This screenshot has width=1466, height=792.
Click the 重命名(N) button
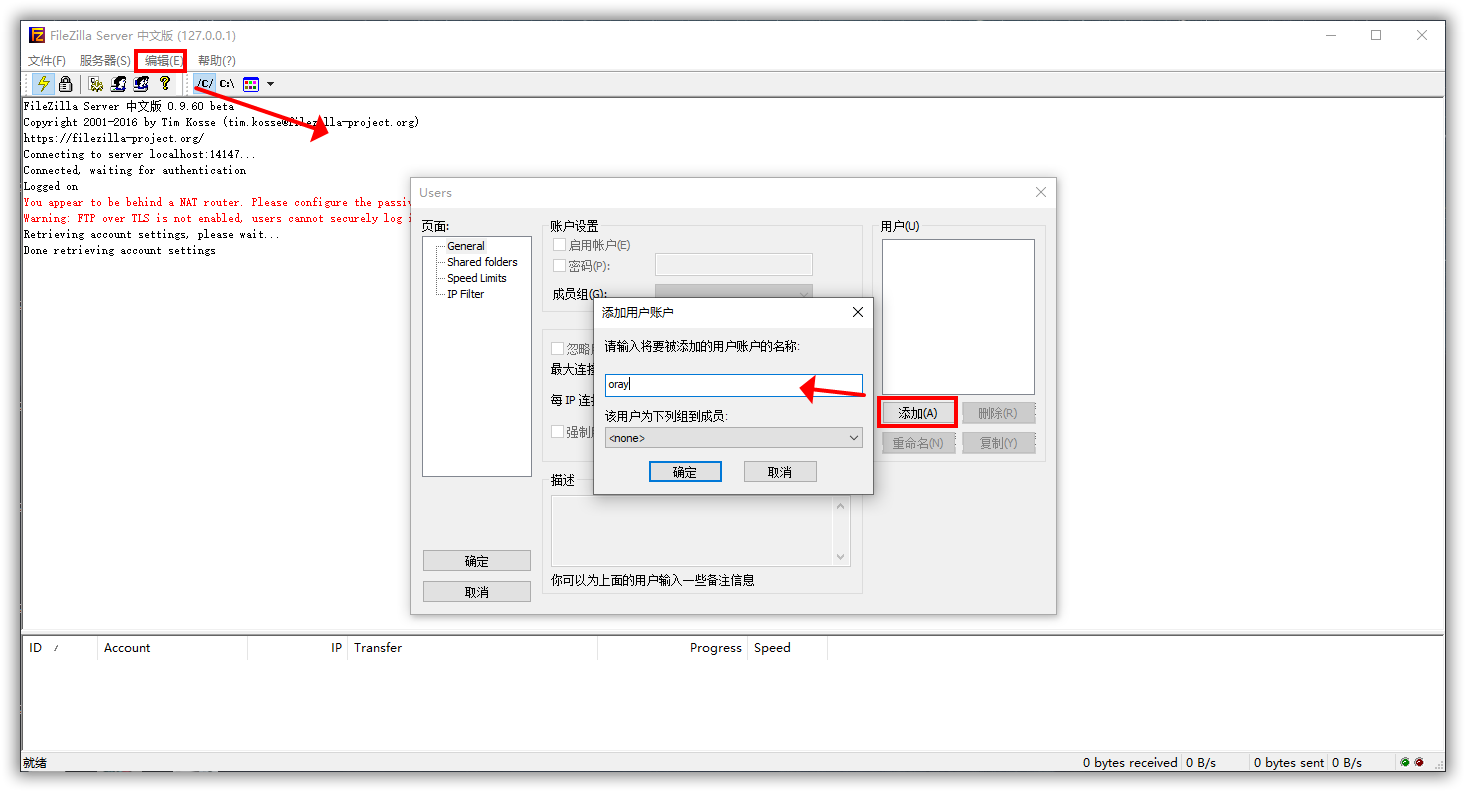(x=918, y=443)
